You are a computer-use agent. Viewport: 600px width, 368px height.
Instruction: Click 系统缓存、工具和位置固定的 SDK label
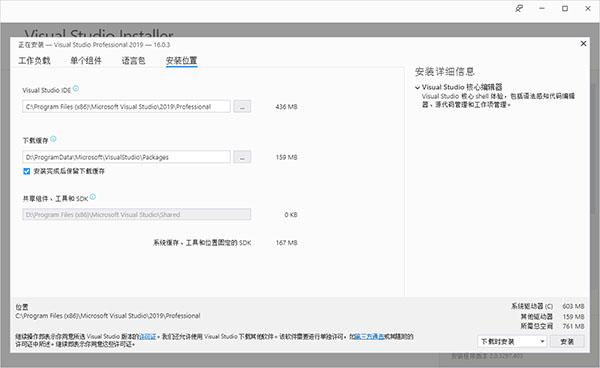point(202,243)
